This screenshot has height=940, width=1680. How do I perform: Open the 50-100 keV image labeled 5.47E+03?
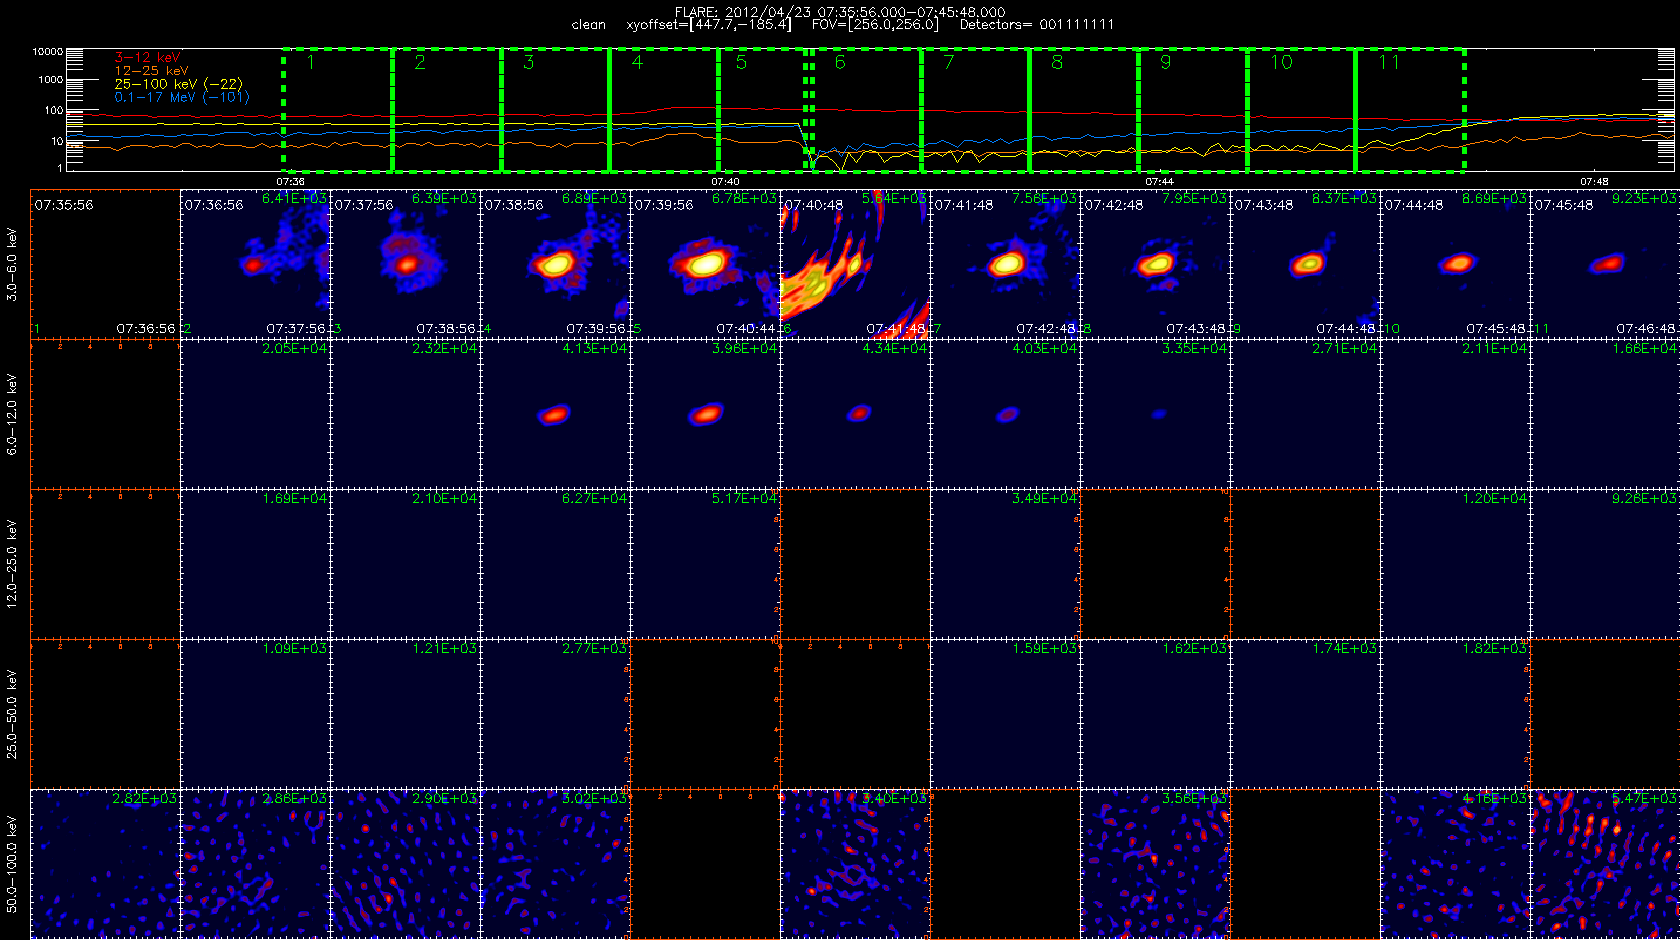[x=1605, y=864]
